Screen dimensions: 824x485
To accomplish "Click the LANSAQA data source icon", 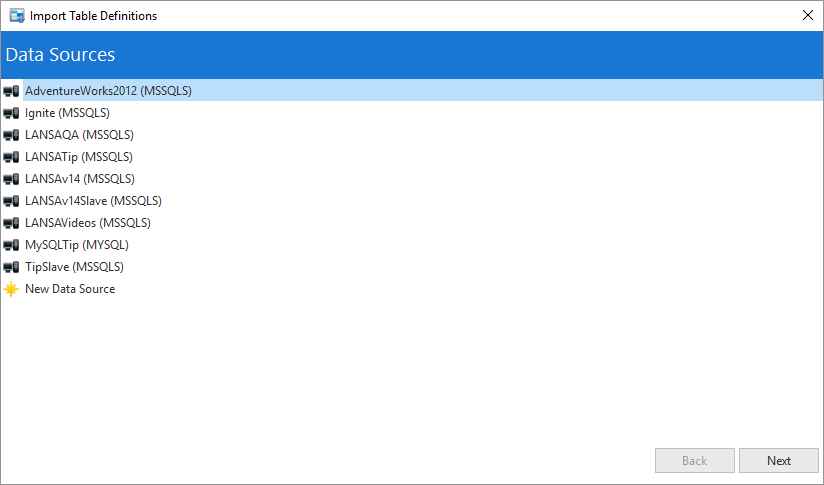I will click(x=11, y=136).
